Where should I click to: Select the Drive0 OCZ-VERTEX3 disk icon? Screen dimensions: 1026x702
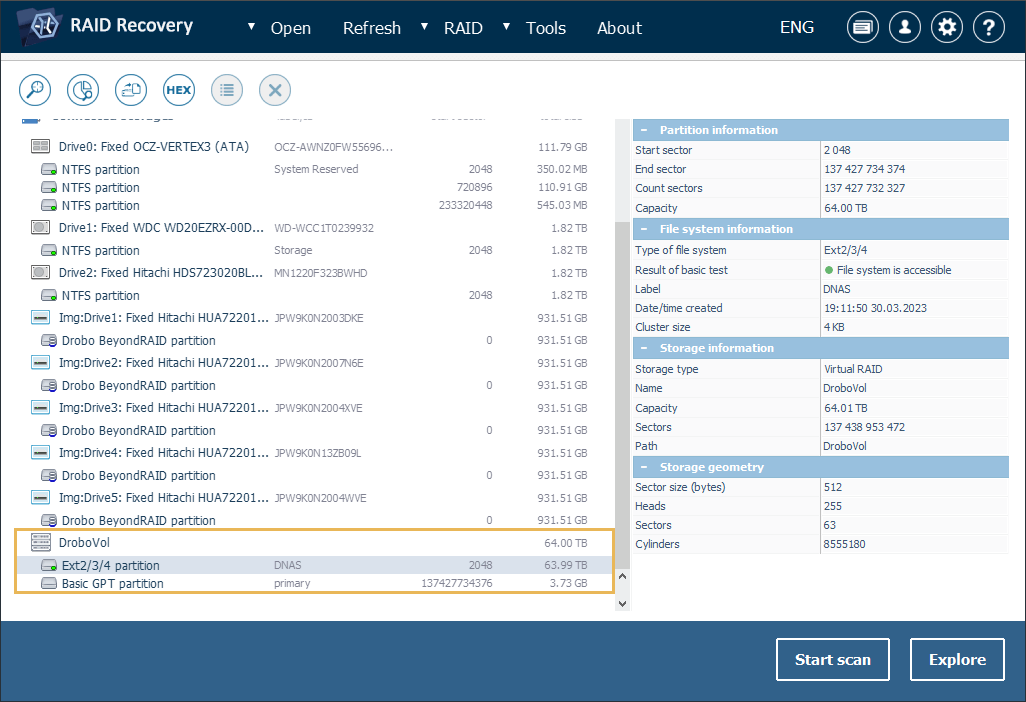(41, 147)
